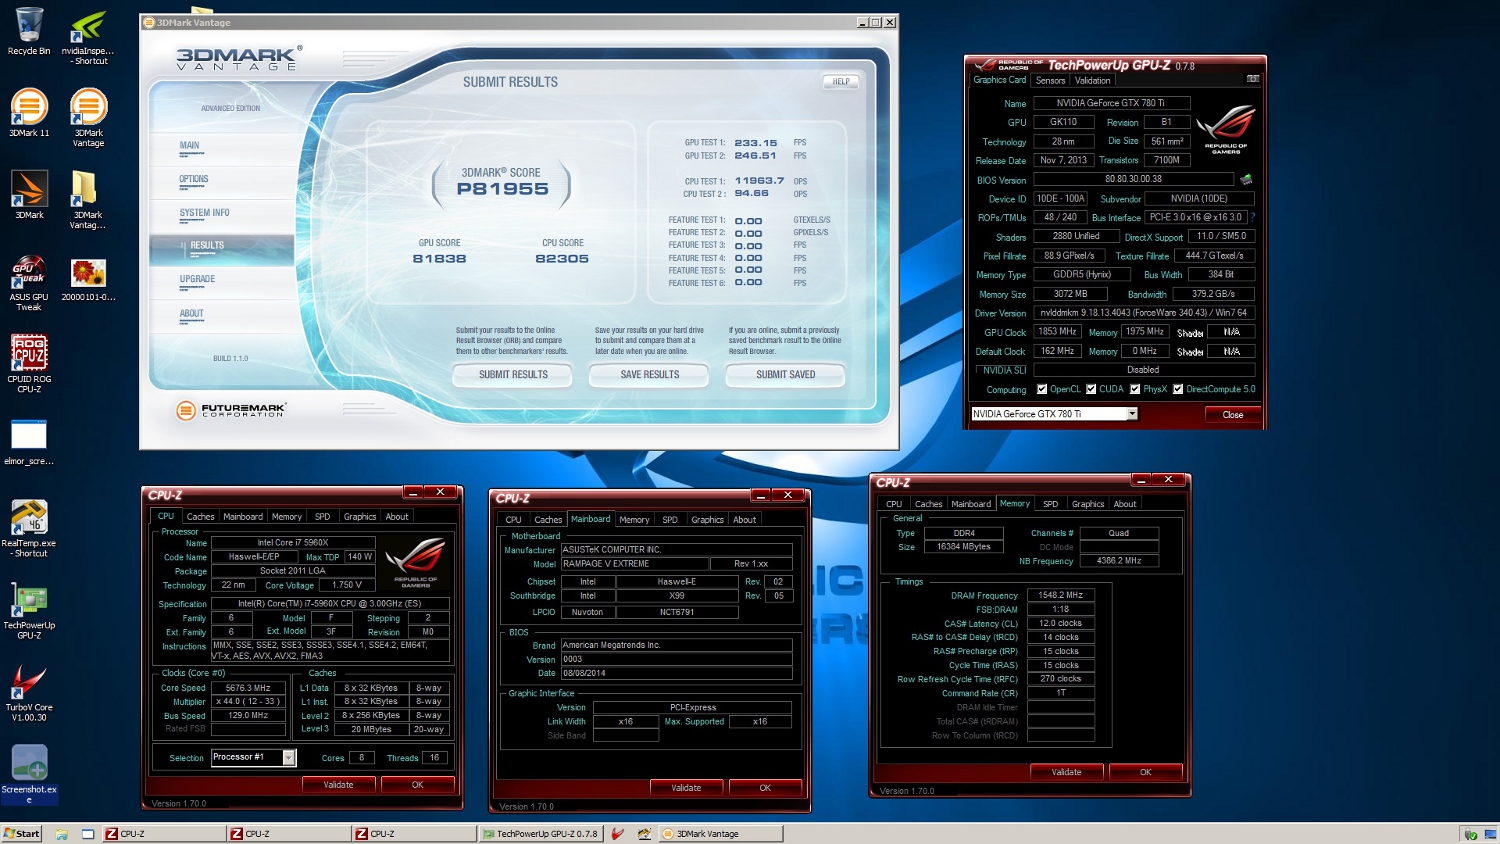This screenshot has width=1500, height=844.
Task: Click the Bus Interface question mark in GPU-Z
Action: 1253,217
